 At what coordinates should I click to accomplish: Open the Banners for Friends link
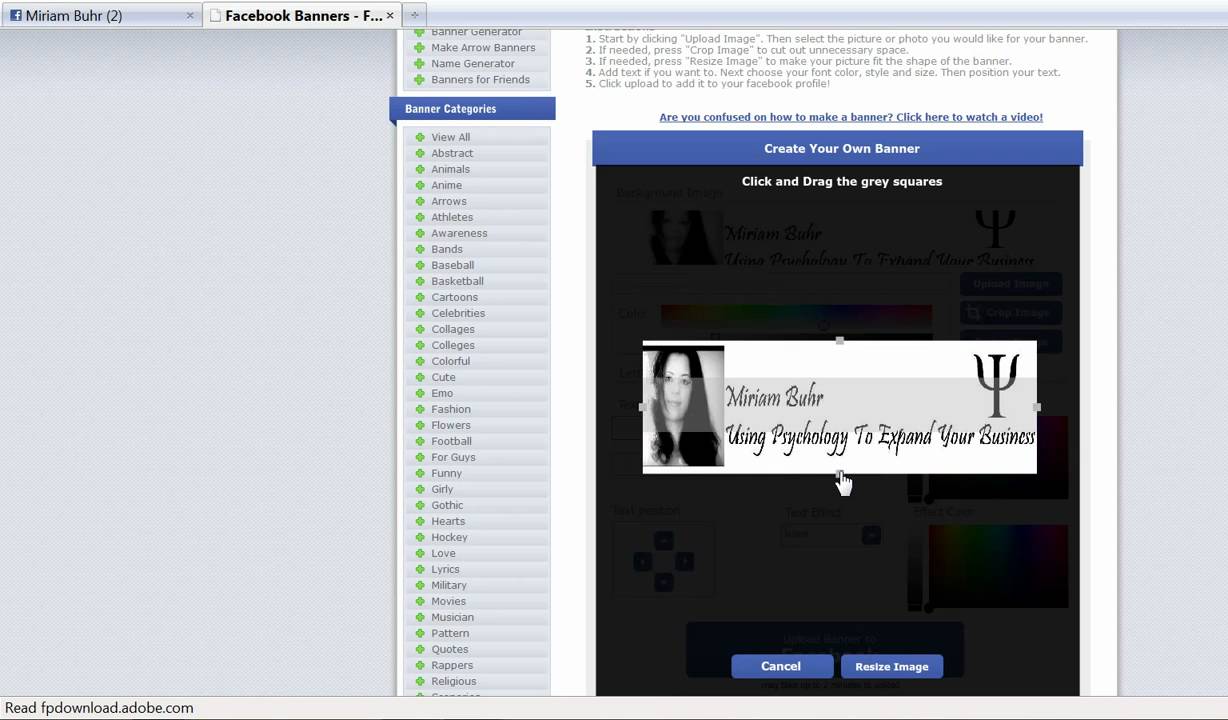(481, 79)
